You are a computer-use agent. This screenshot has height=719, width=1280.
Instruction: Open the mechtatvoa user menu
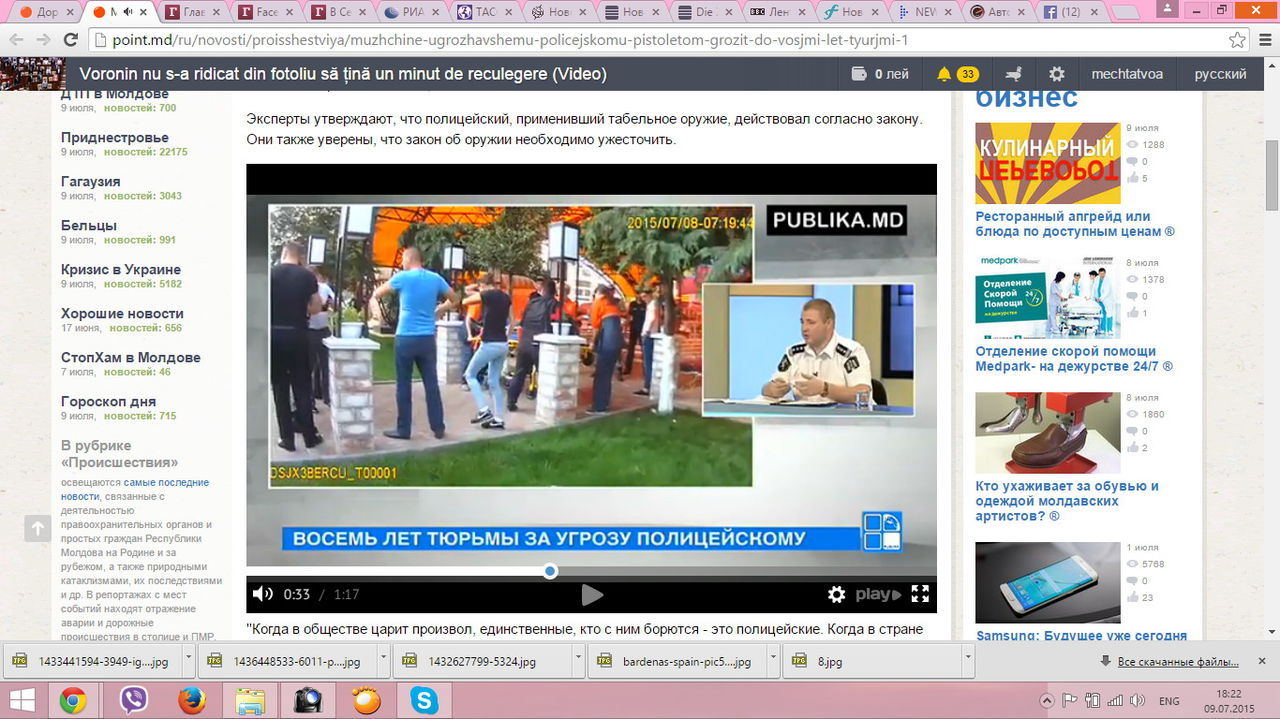pos(1126,74)
